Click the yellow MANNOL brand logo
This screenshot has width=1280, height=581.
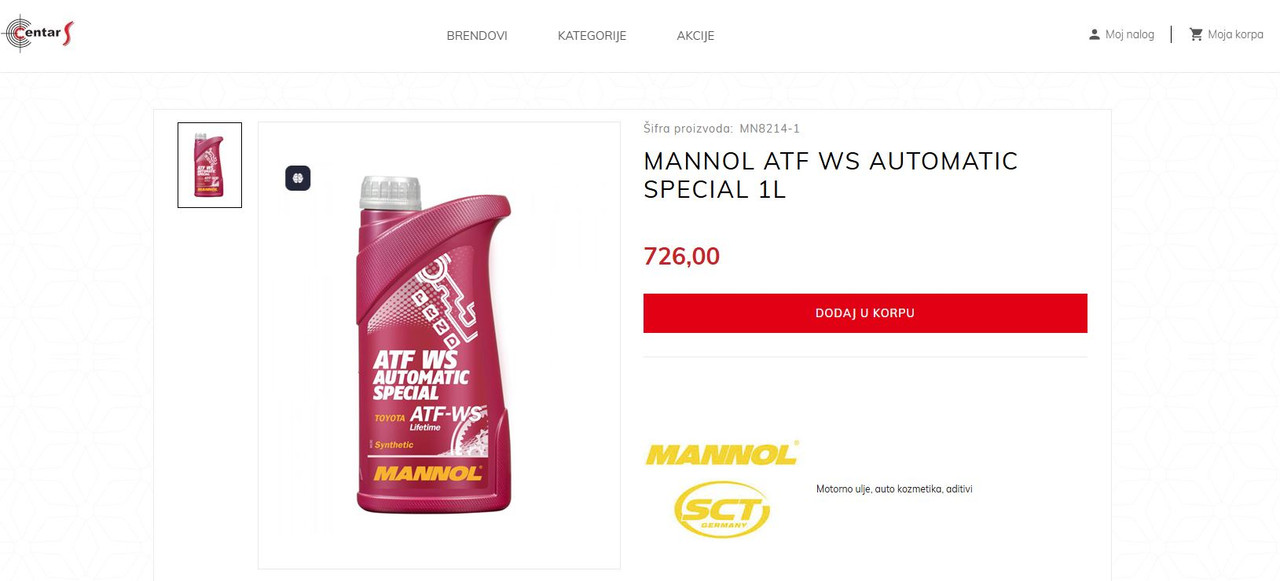click(x=721, y=453)
